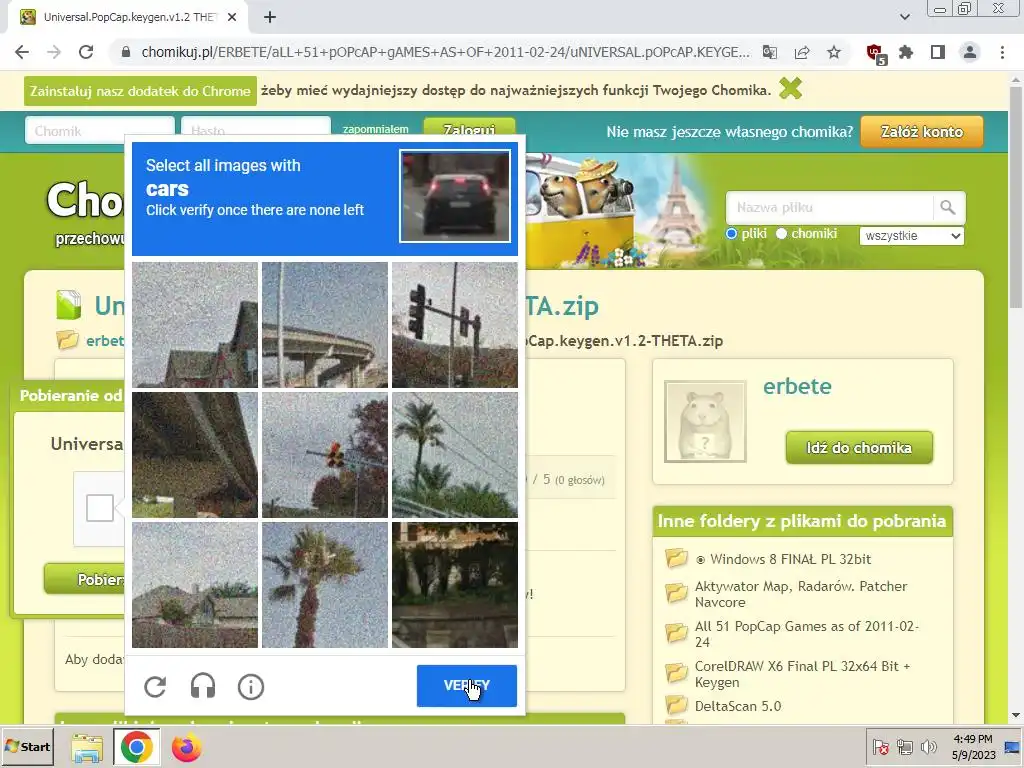Viewport: 1024px width, 768px height.
Task: Open Windows 8 FINAL PL 32bit folder
Action: pyautogui.click(x=790, y=559)
